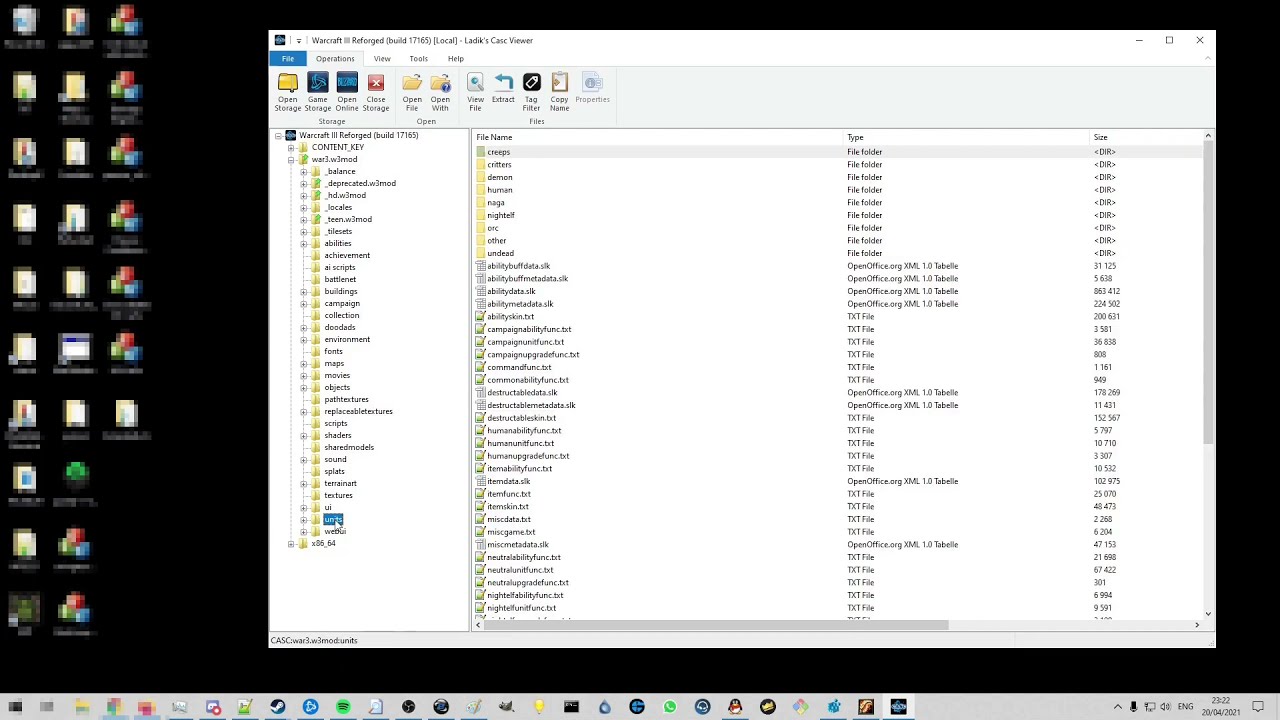Collapse the Warcraft III Reforged root node
The image size is (1280, 720).
point(279,135)
